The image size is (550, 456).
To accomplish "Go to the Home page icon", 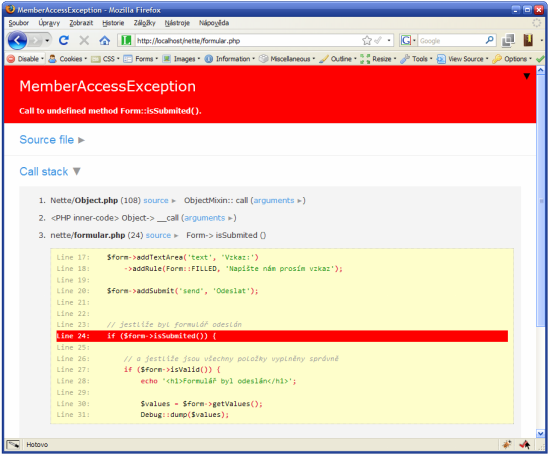I will [x=104, y=40].
